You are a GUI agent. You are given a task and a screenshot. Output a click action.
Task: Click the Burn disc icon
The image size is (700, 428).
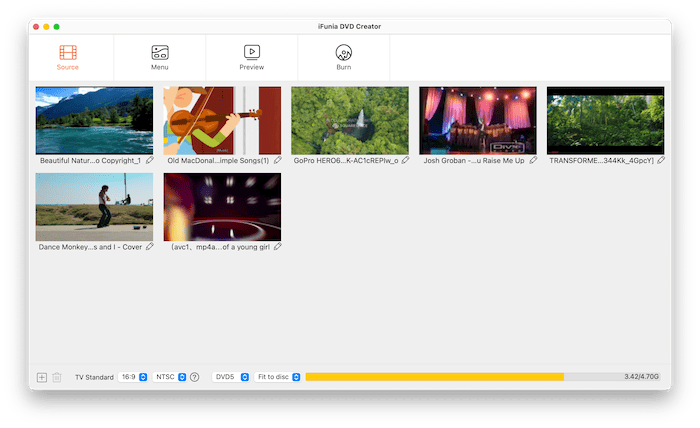pyautogui.click(x=344, y=52)
